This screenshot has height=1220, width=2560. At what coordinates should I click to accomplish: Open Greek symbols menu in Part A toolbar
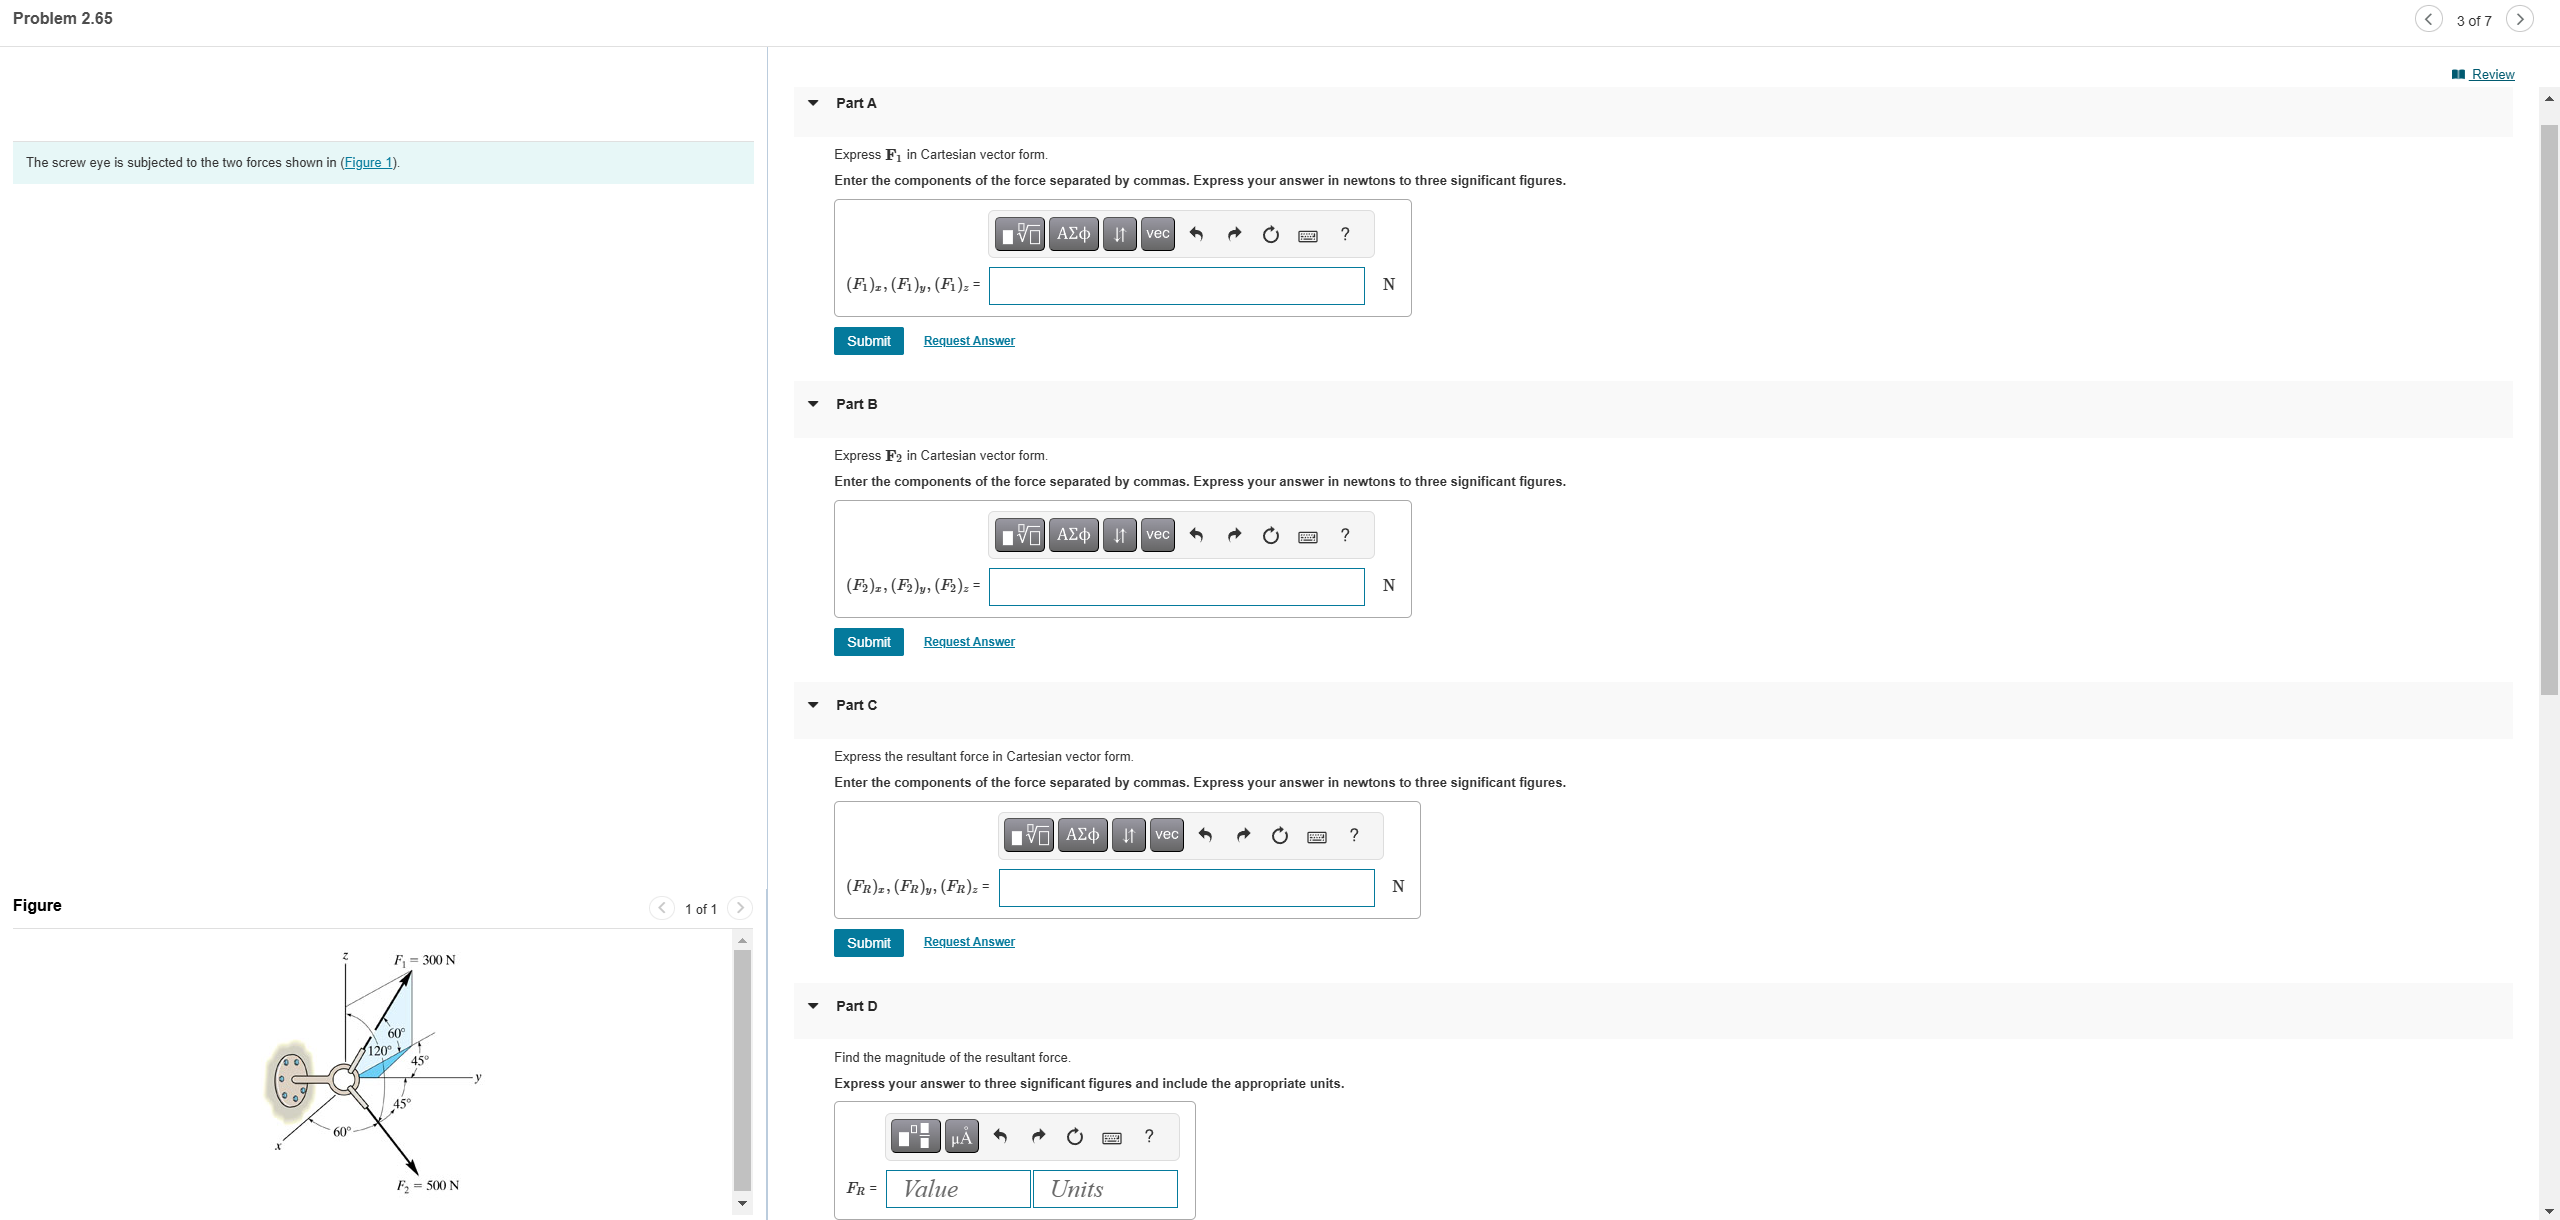point(1073,234)
